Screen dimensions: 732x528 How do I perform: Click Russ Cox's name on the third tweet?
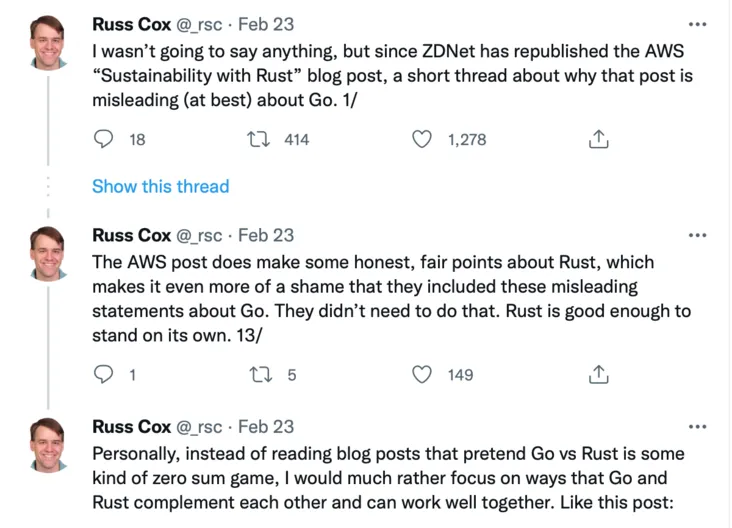click(131, 427)
